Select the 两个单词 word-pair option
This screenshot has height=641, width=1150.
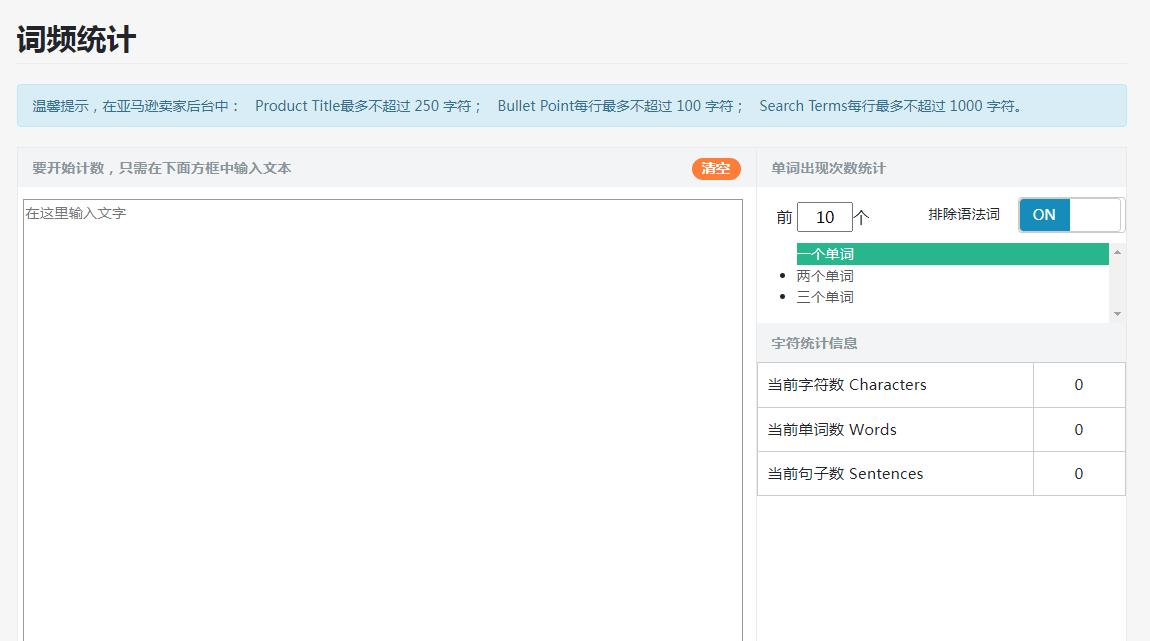point(824,275)
